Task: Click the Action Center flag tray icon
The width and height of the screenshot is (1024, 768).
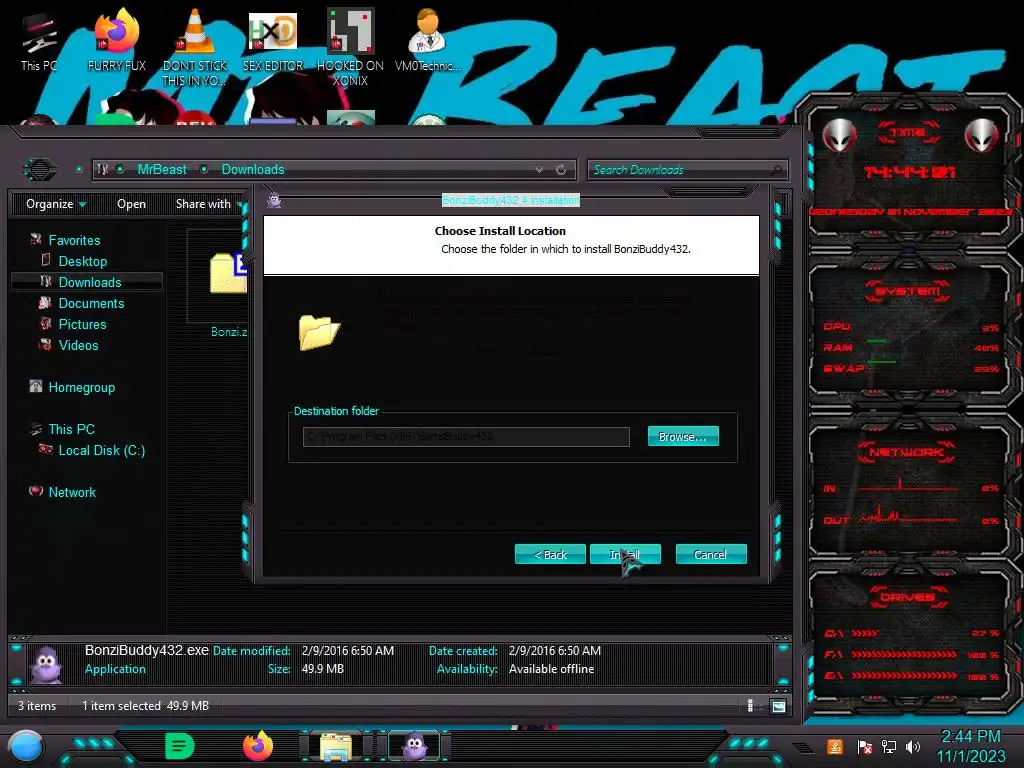Action: click(x=865, y=746)
